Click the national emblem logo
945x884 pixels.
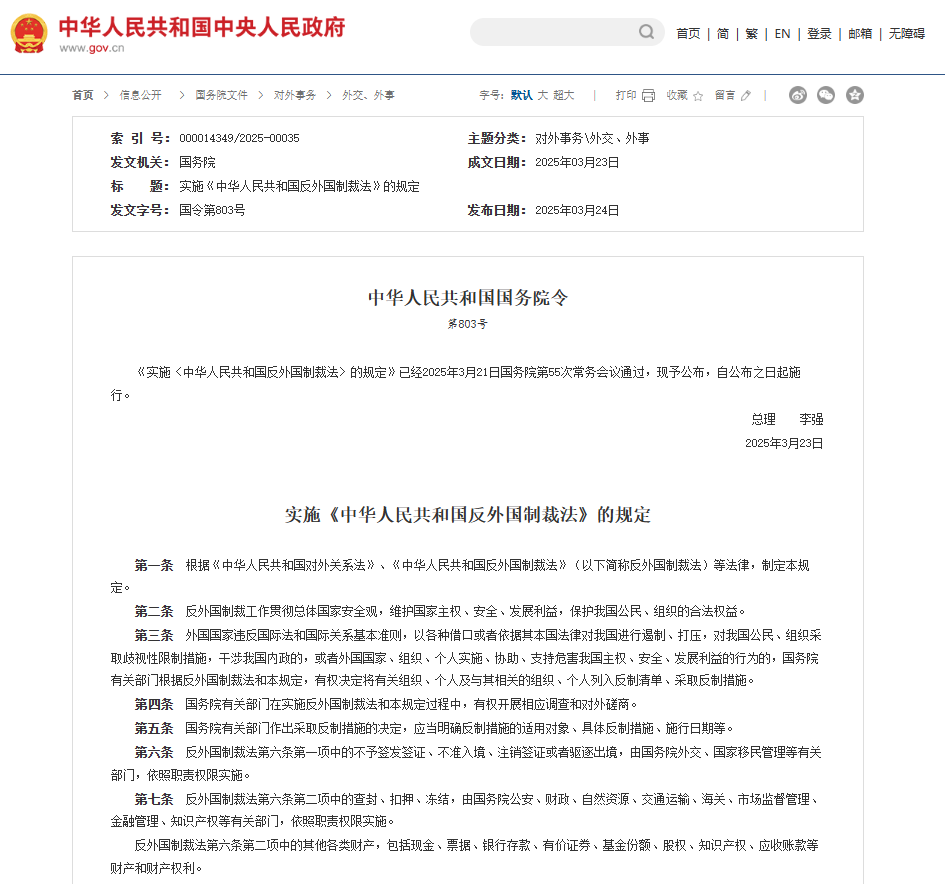pyautogui.click(x=27, y=32)
